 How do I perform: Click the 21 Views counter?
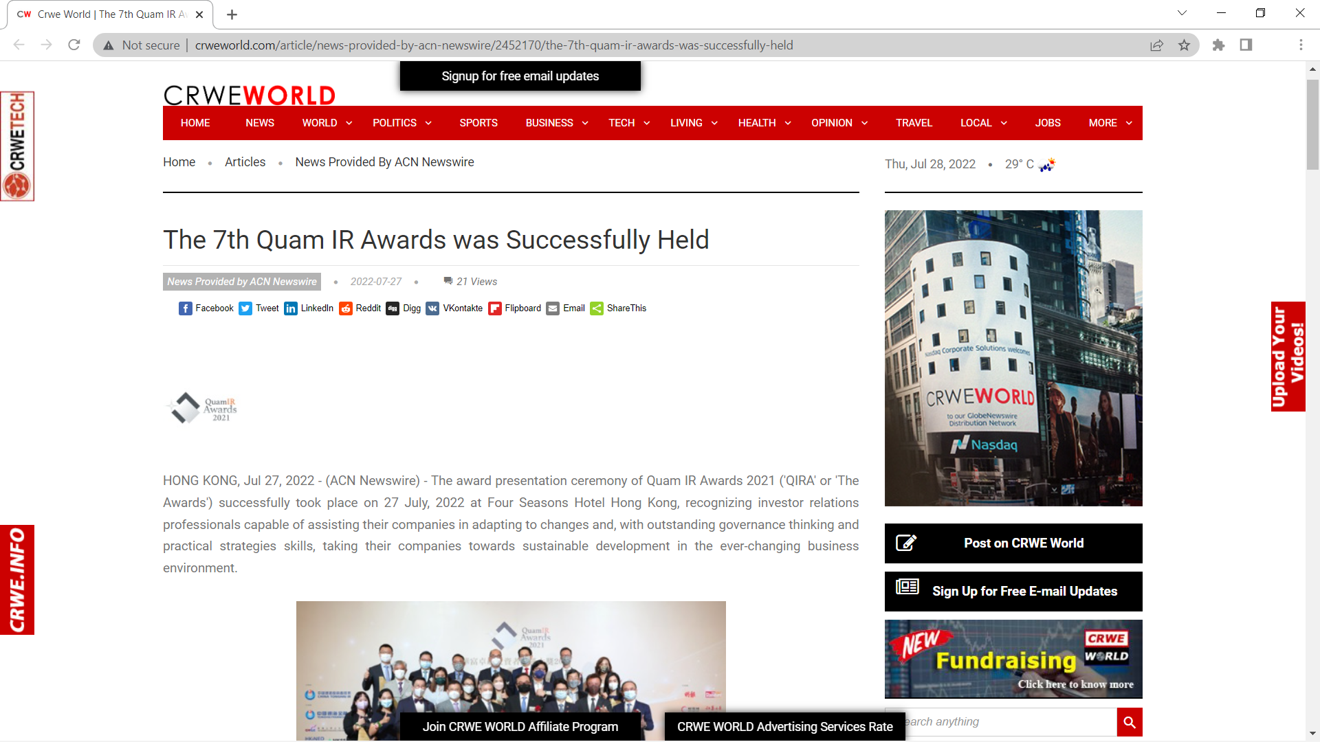pos(470,282)
